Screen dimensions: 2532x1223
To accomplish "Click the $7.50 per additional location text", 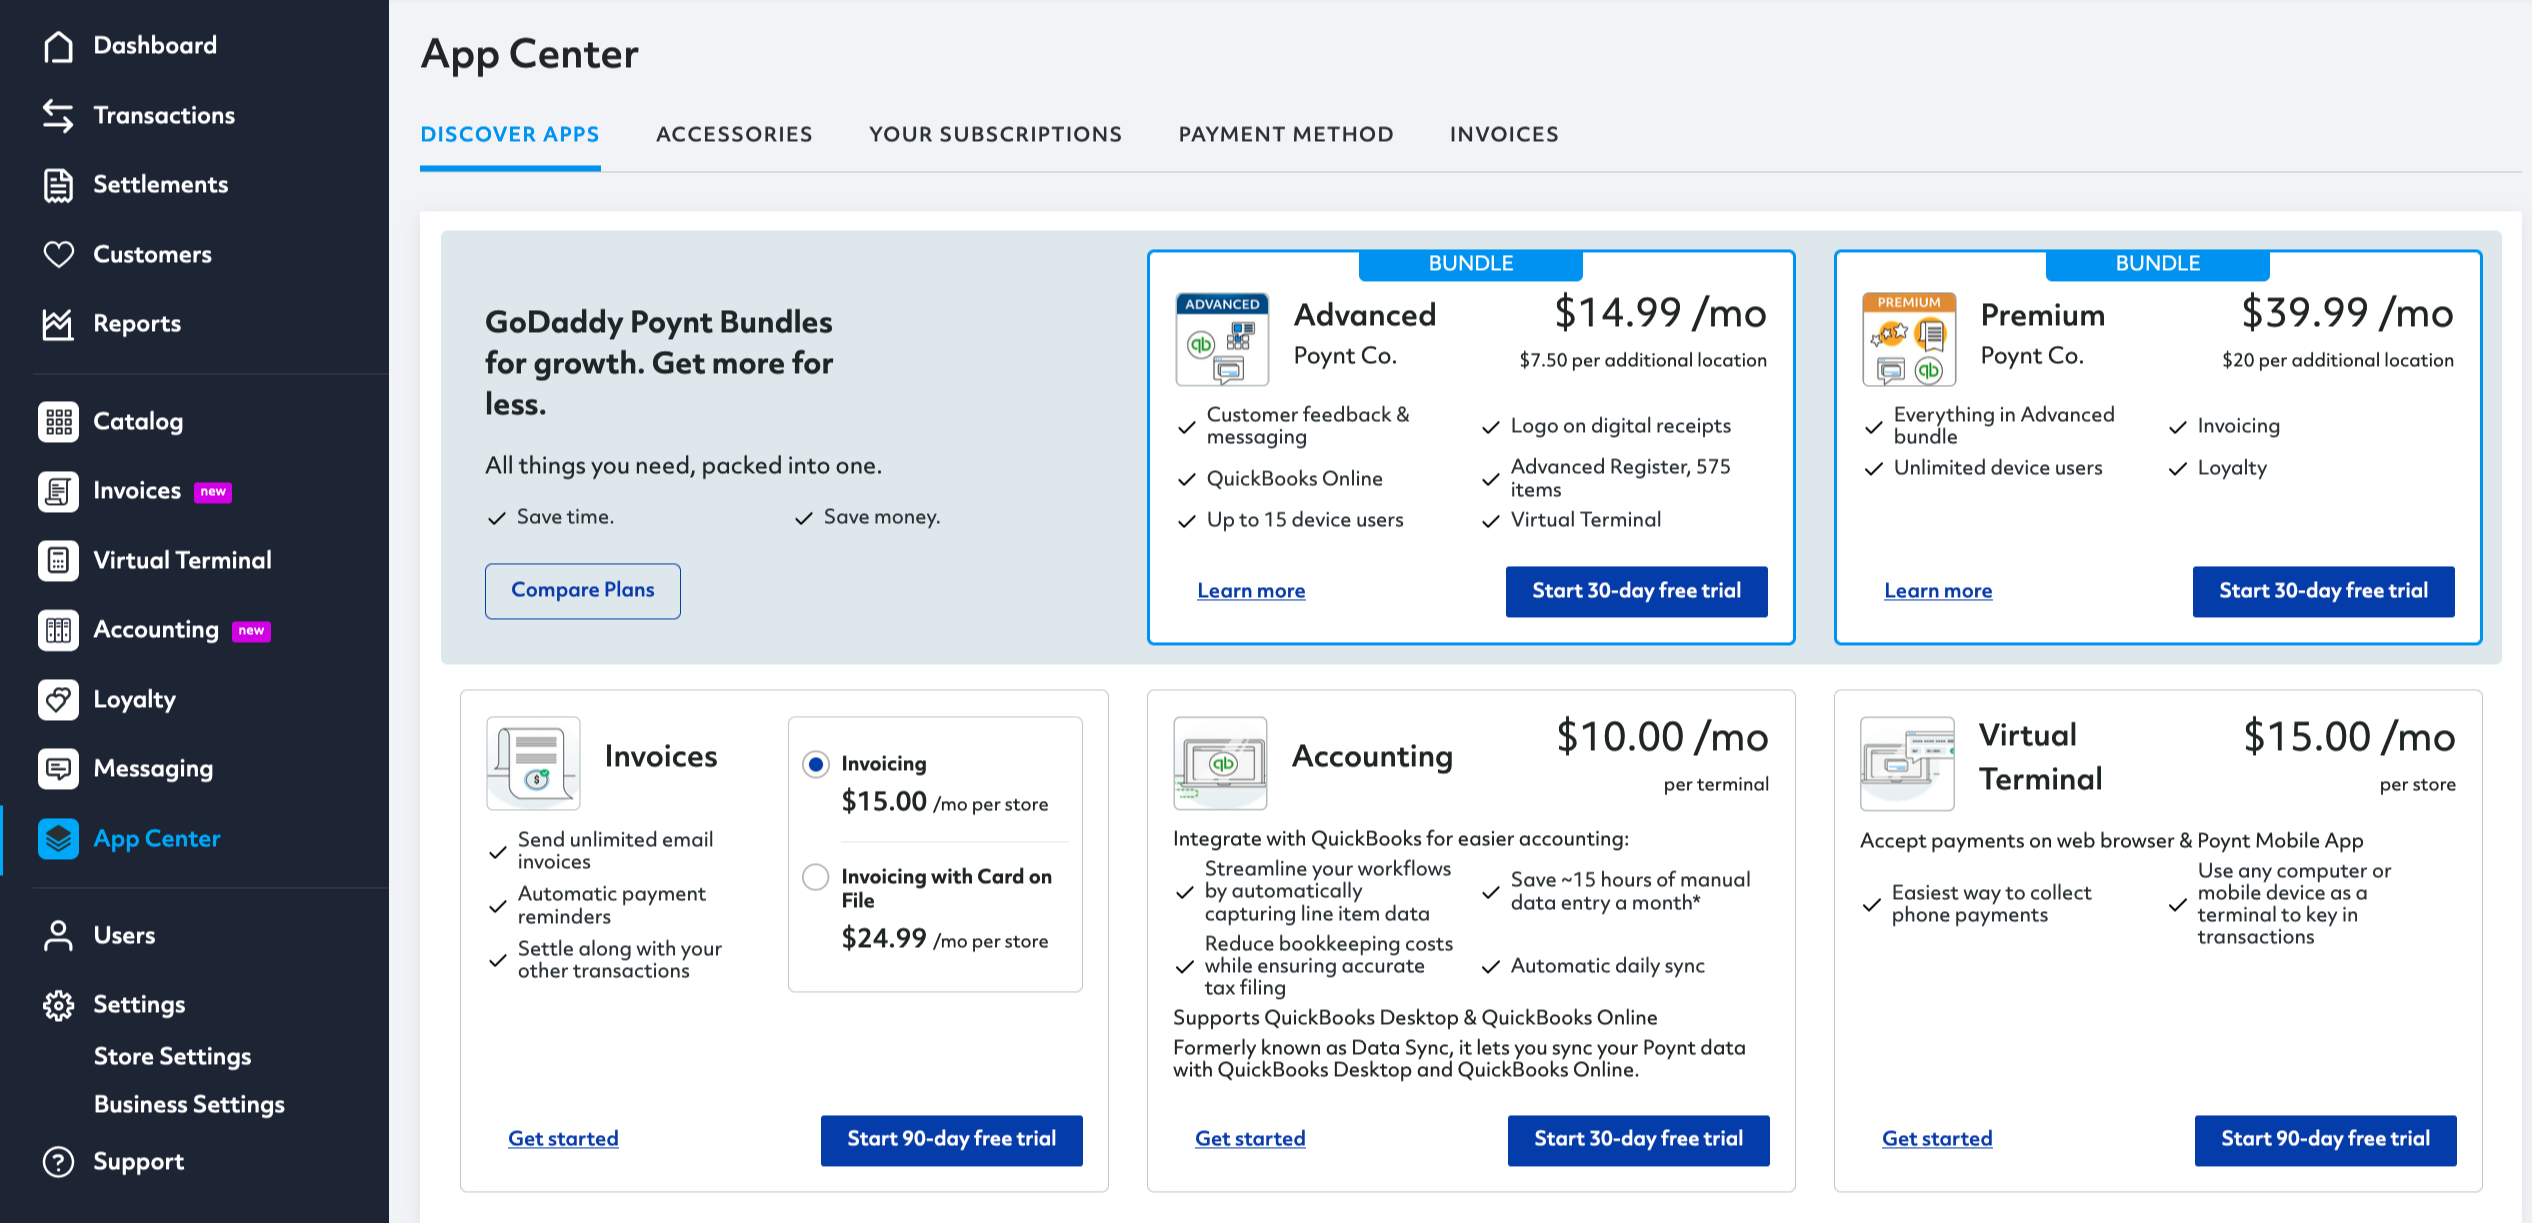I will click(1643, 361).
